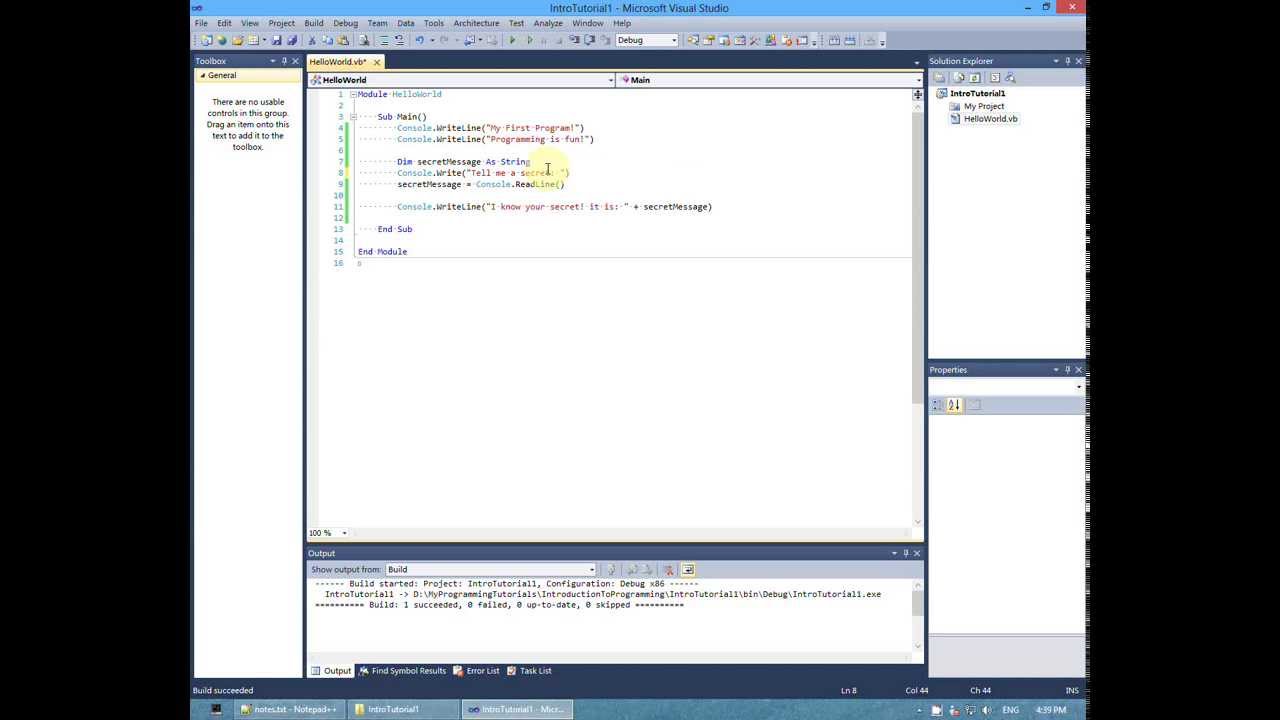The height and width of the screenshot is (720, 1280).
Task: Select the IntroTutorial1 project node
Action: click(x=977, y=93)
